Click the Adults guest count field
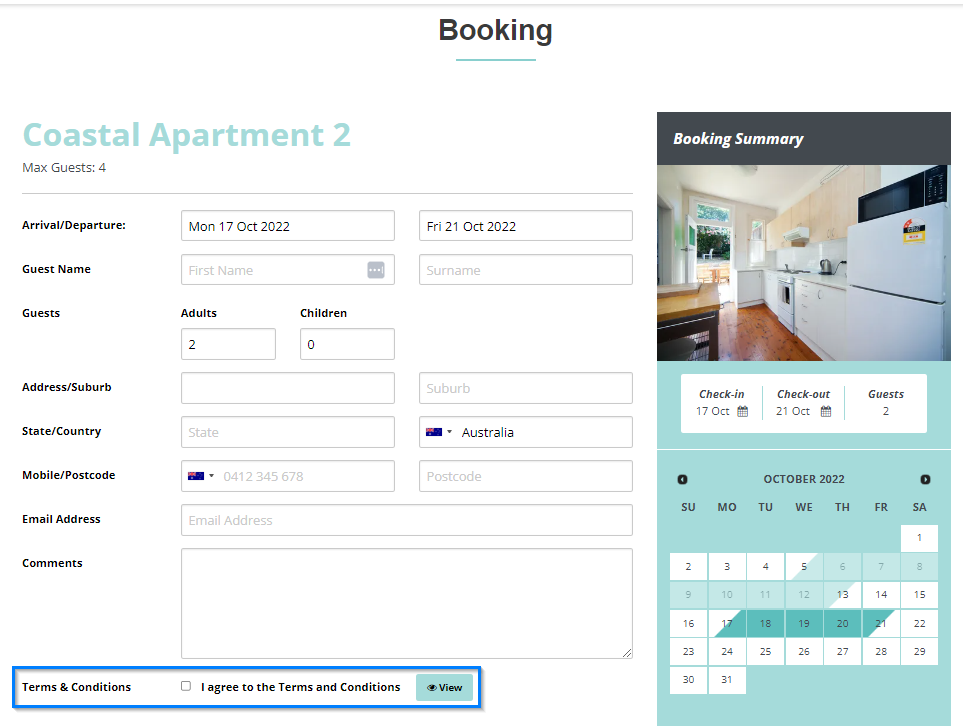963x726 pixels. tap(228, 344)
